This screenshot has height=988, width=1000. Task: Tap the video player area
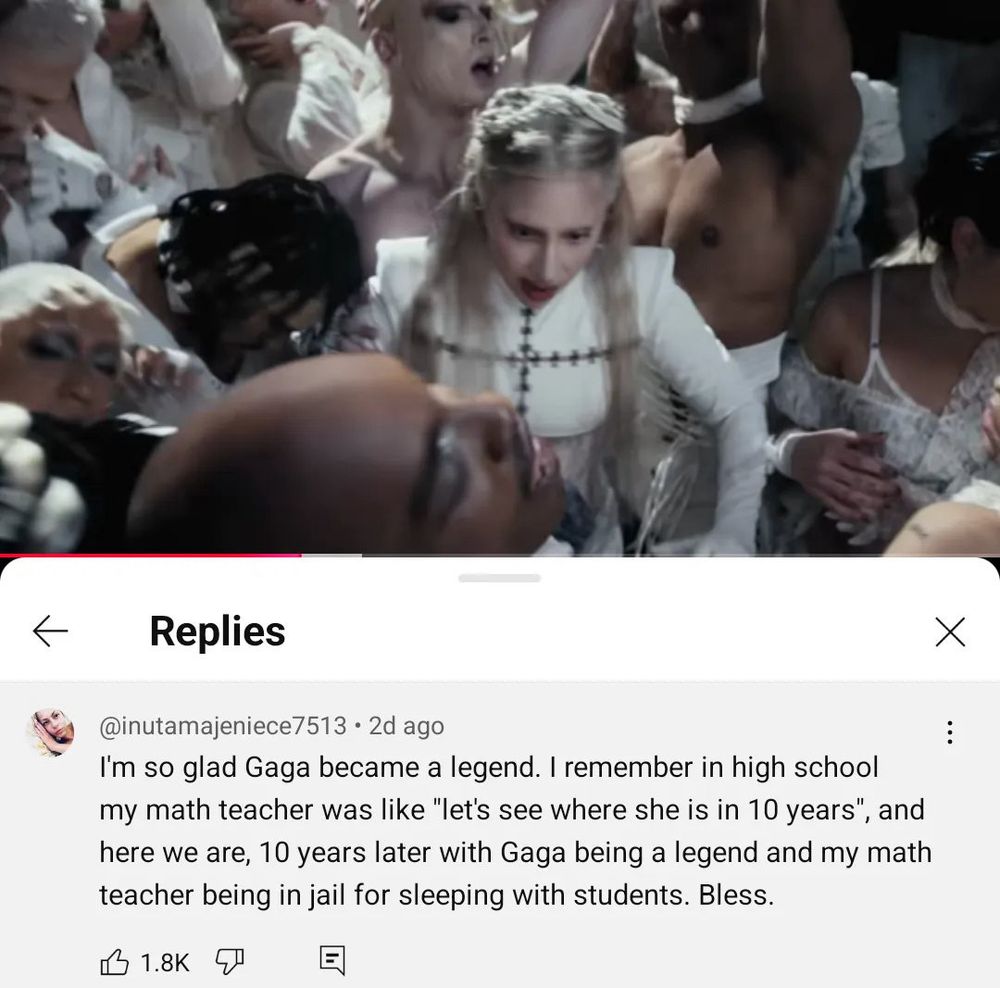click(500, 277)
